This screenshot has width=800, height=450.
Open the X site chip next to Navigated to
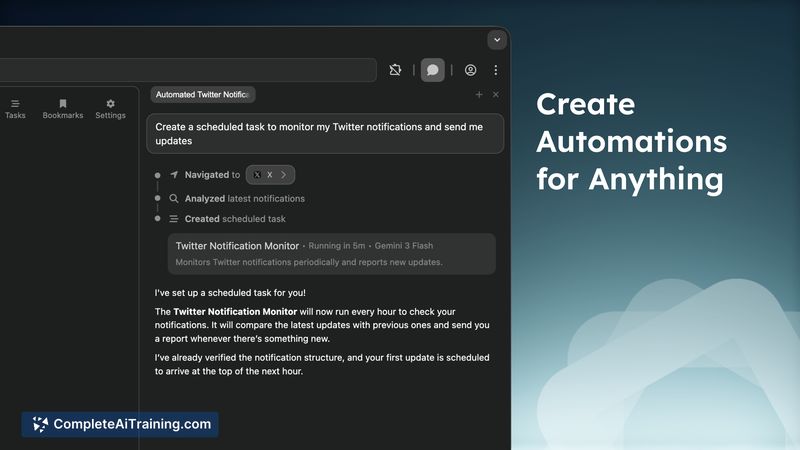(x=270, y=174)
